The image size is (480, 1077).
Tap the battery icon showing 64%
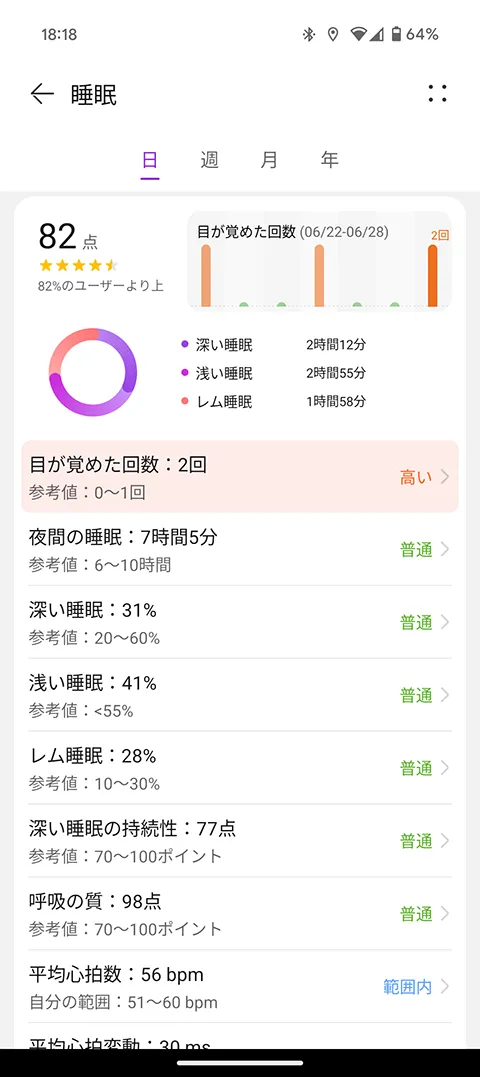click(396, 34)
